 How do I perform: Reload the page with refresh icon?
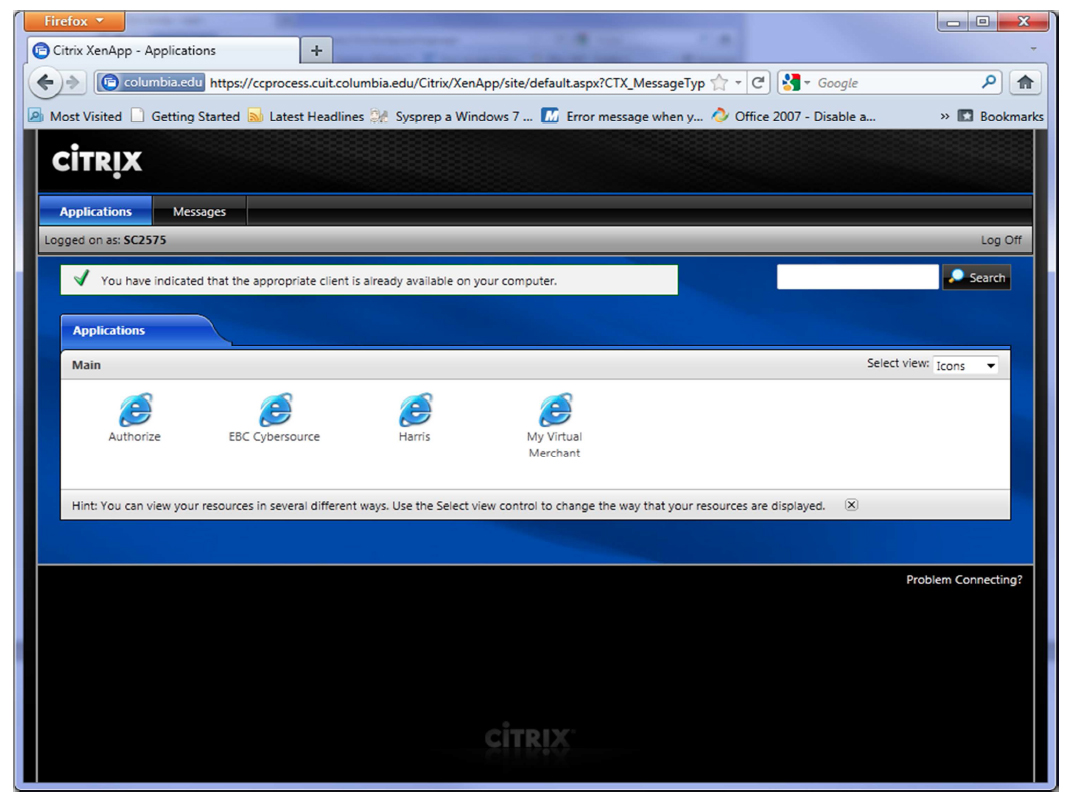757,83
